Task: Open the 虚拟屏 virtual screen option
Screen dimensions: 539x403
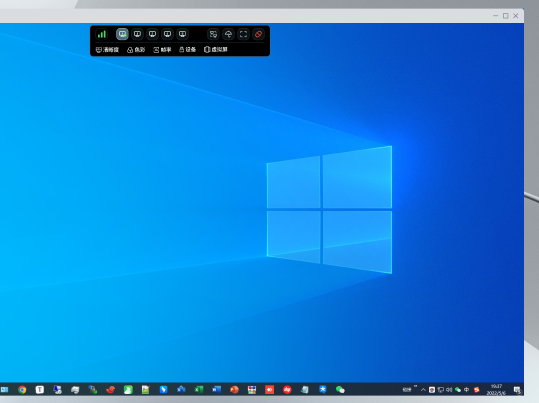Action: (216, 50)
